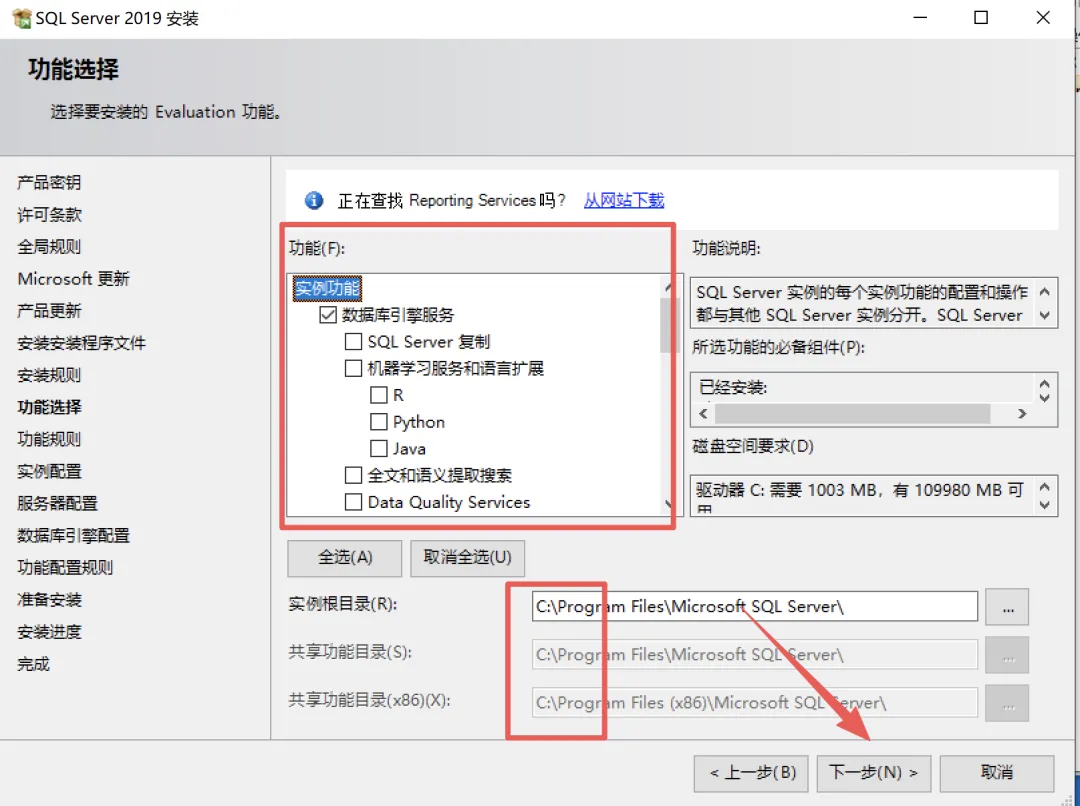This screenshot has width=1080, height=806.
Task: Browse for the 实例根目录 with the ... button
Action: point(1007,607)
